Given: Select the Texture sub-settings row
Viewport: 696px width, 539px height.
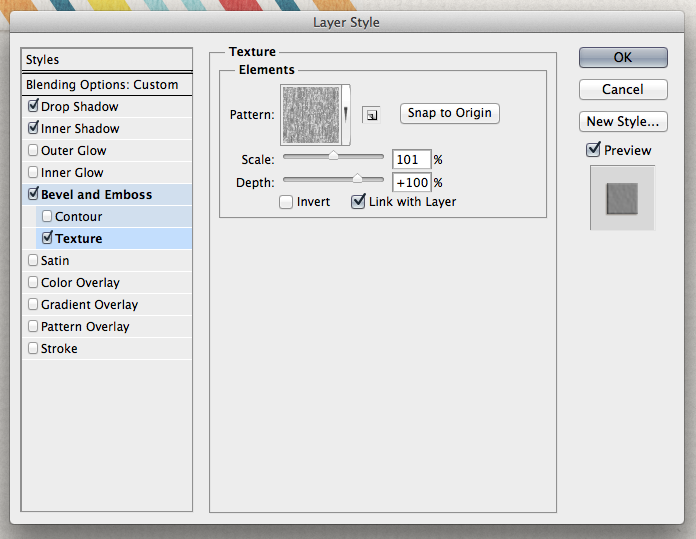Looking at the screenshot, I should pyautogui.click(x=114, y=238).
